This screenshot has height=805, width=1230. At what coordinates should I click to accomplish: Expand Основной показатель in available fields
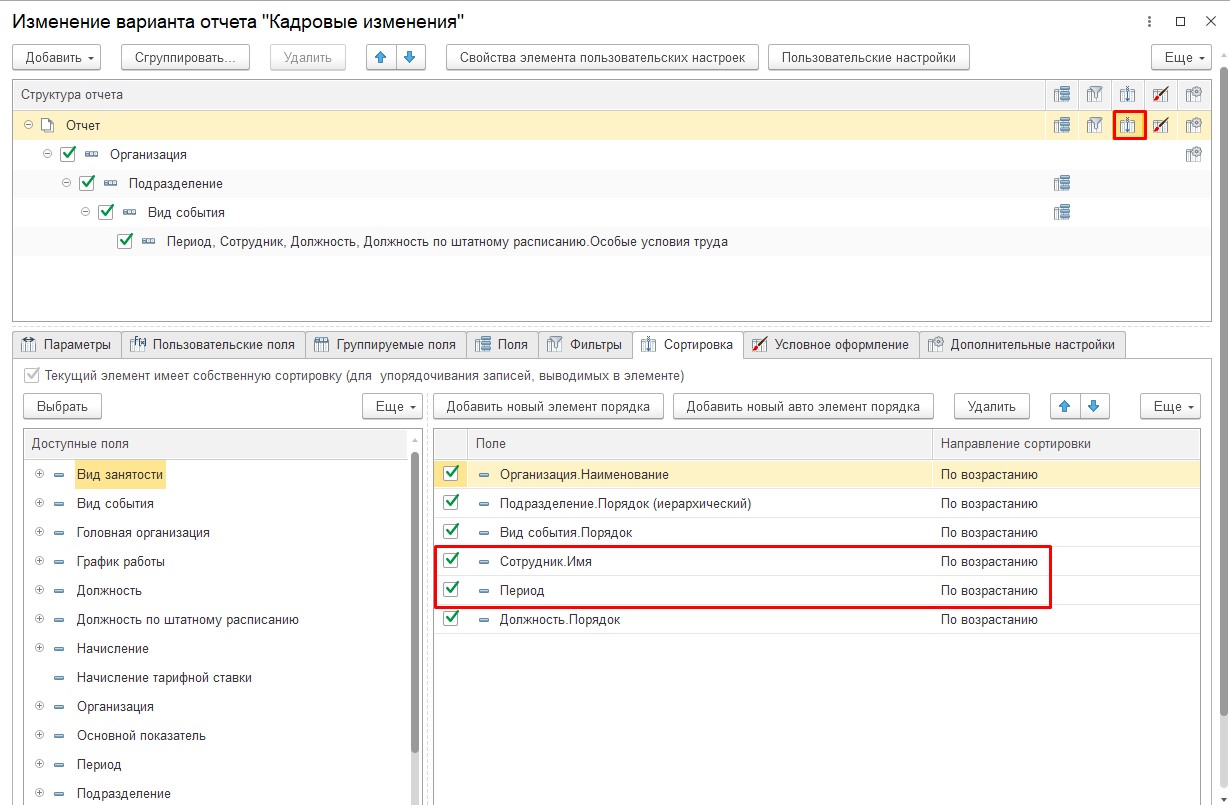pos(40,735)
